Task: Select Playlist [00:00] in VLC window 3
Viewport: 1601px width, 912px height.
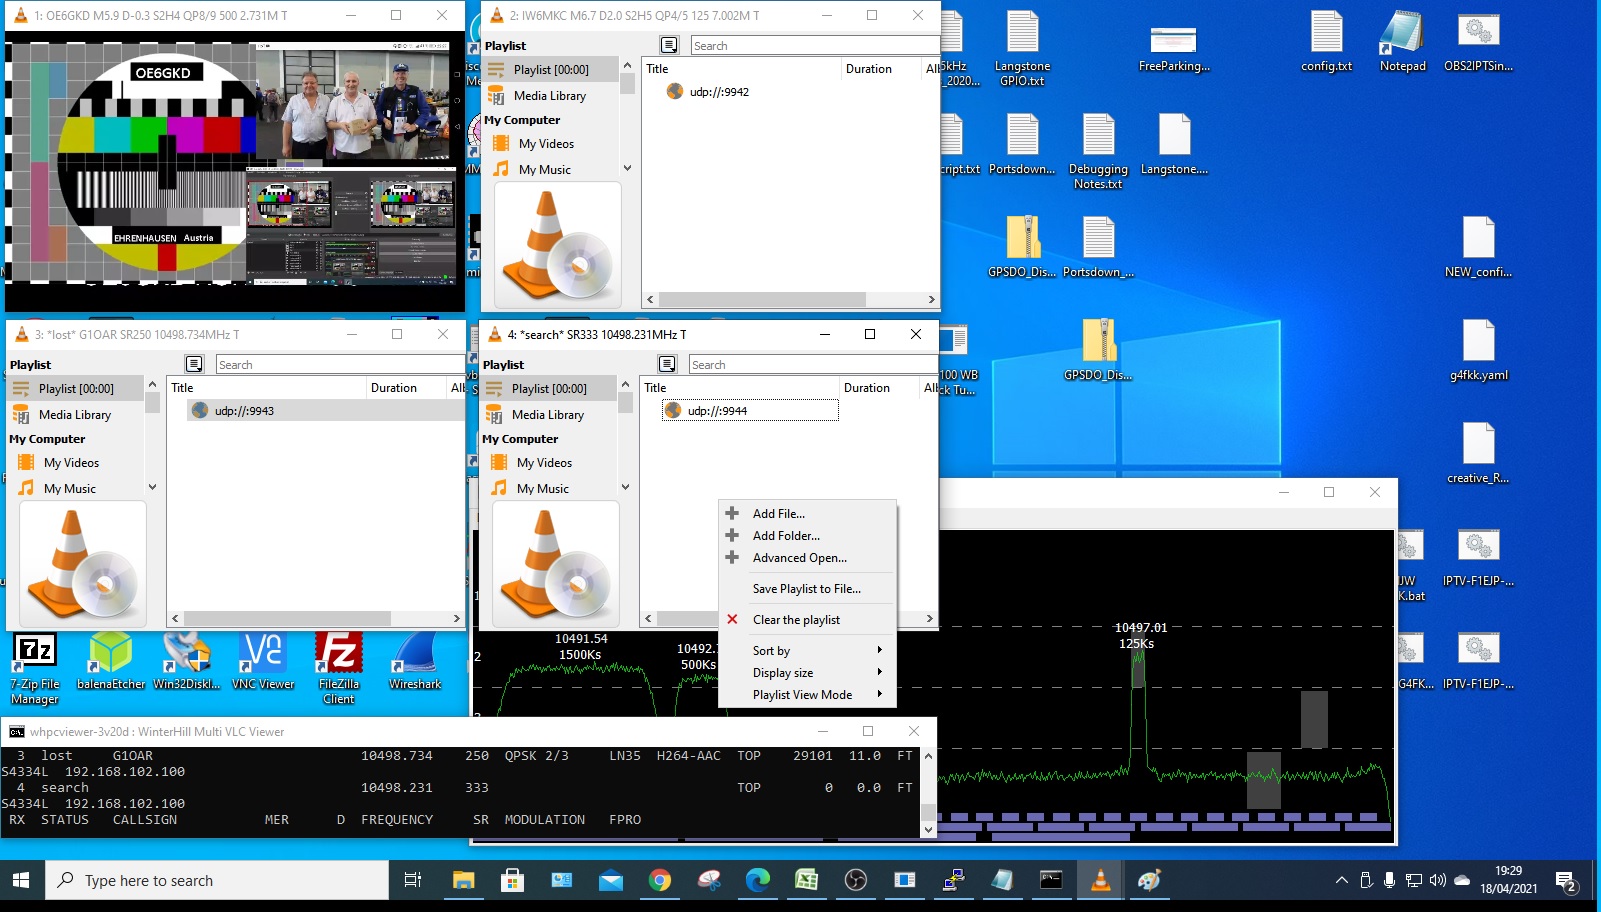Action: pos(76,389)
